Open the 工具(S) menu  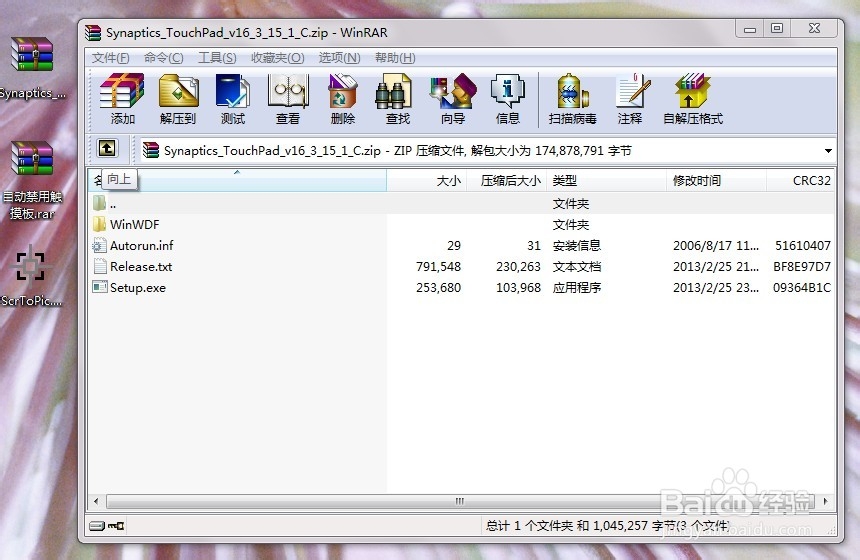pos(217,58)
